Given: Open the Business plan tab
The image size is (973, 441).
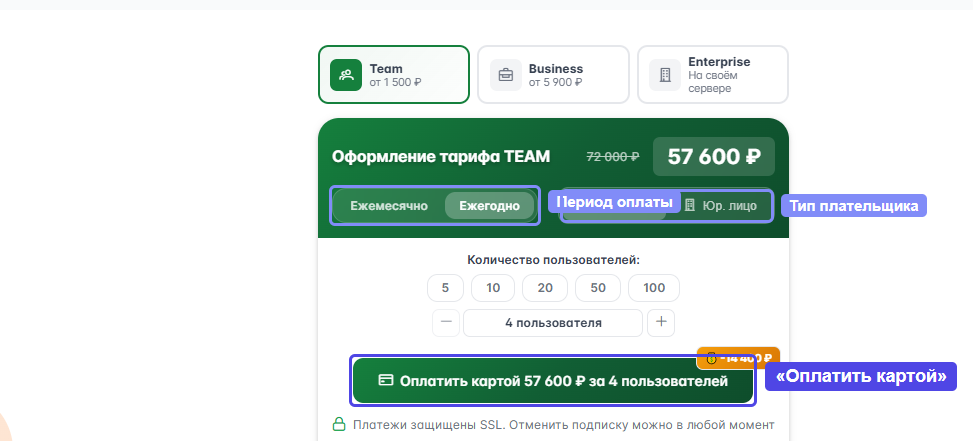Looking at the screenshot, I should [553, 75].
